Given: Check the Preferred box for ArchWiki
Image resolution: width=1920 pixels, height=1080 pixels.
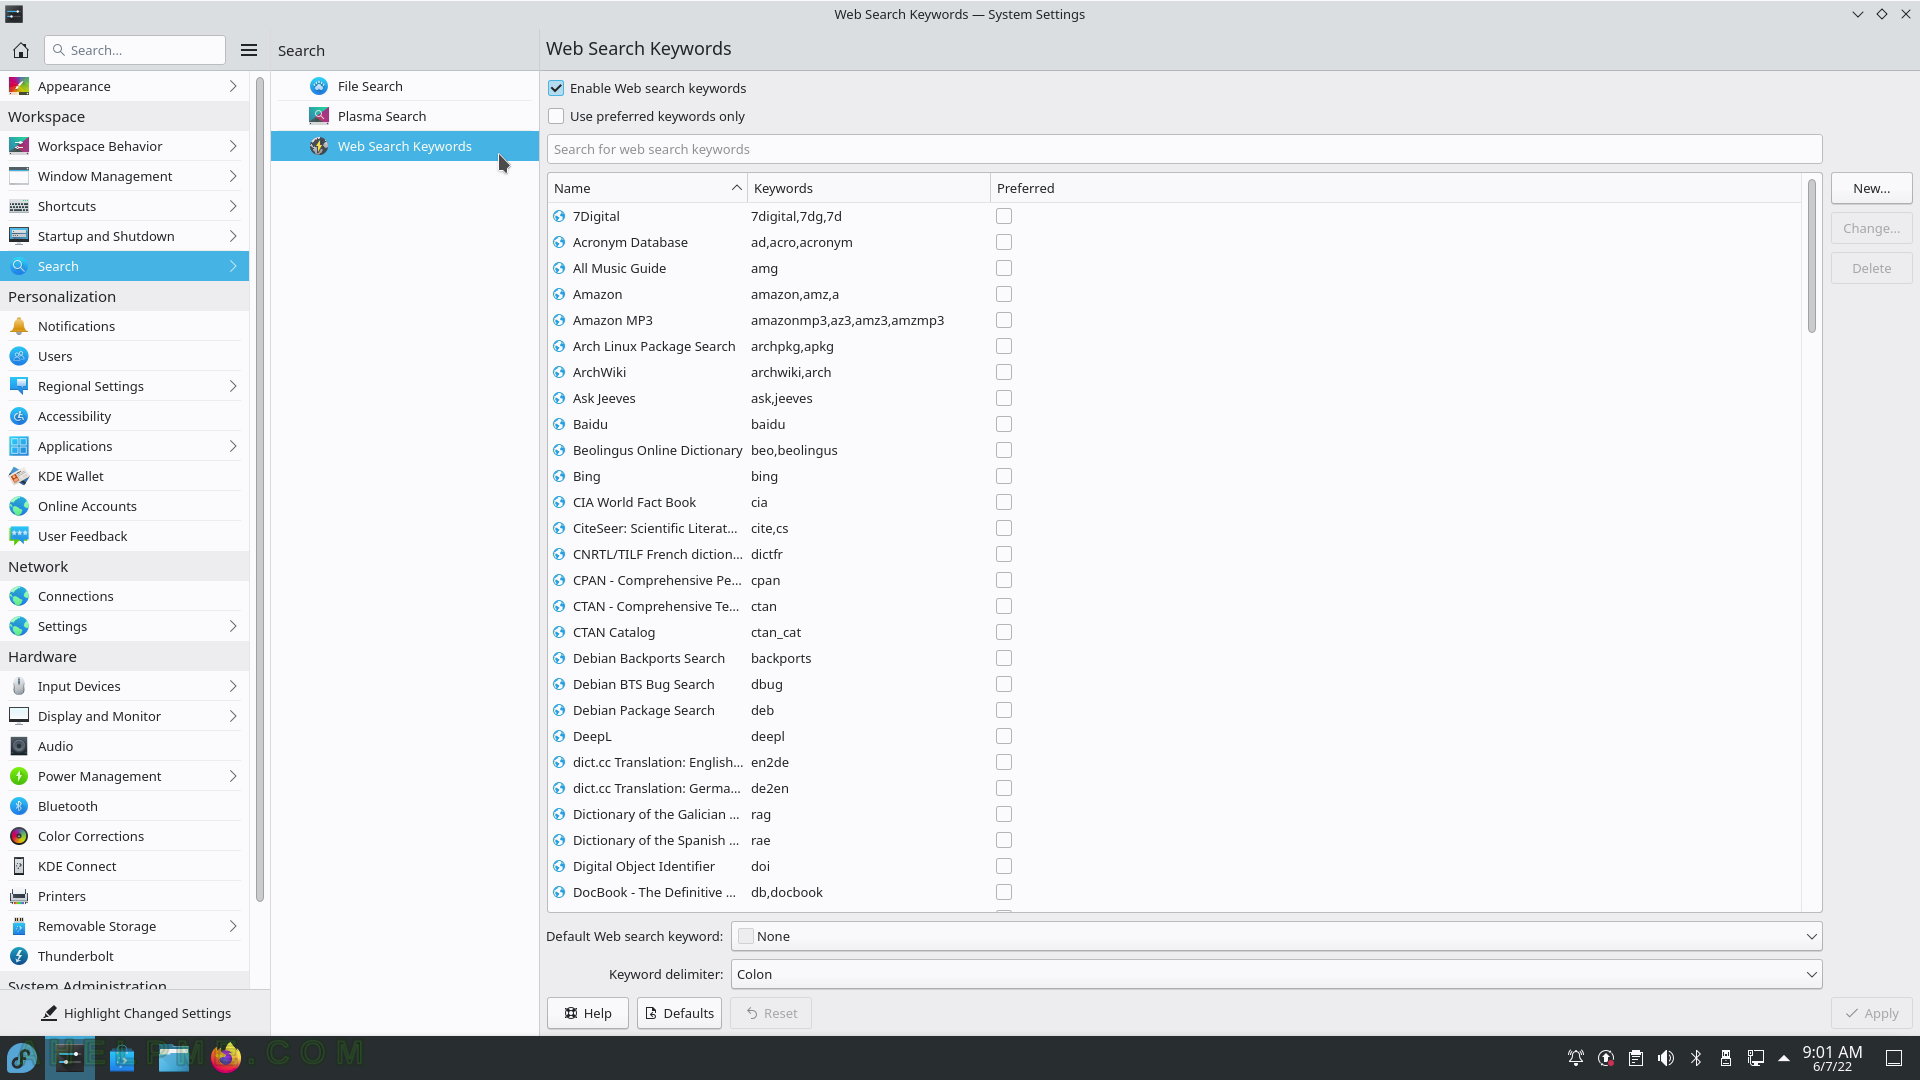Looking at the screenshot, I should point(1004,372).
